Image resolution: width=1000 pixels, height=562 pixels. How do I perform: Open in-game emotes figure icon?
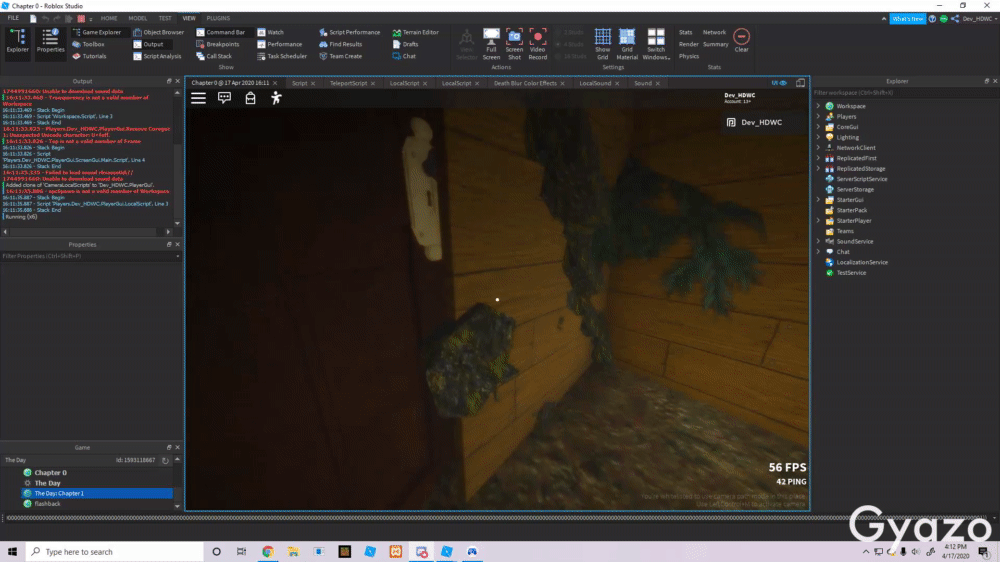click(x=276, y=98)
